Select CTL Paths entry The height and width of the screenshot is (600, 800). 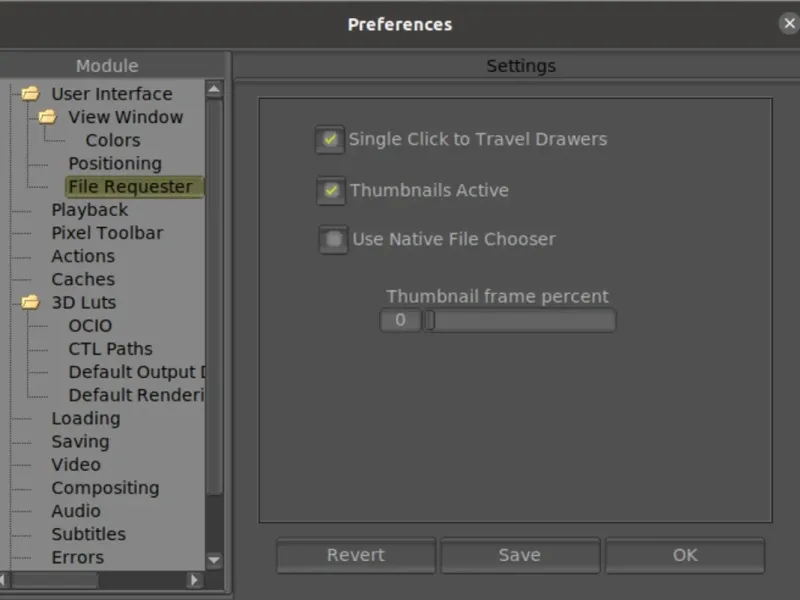tap(110, 348)
